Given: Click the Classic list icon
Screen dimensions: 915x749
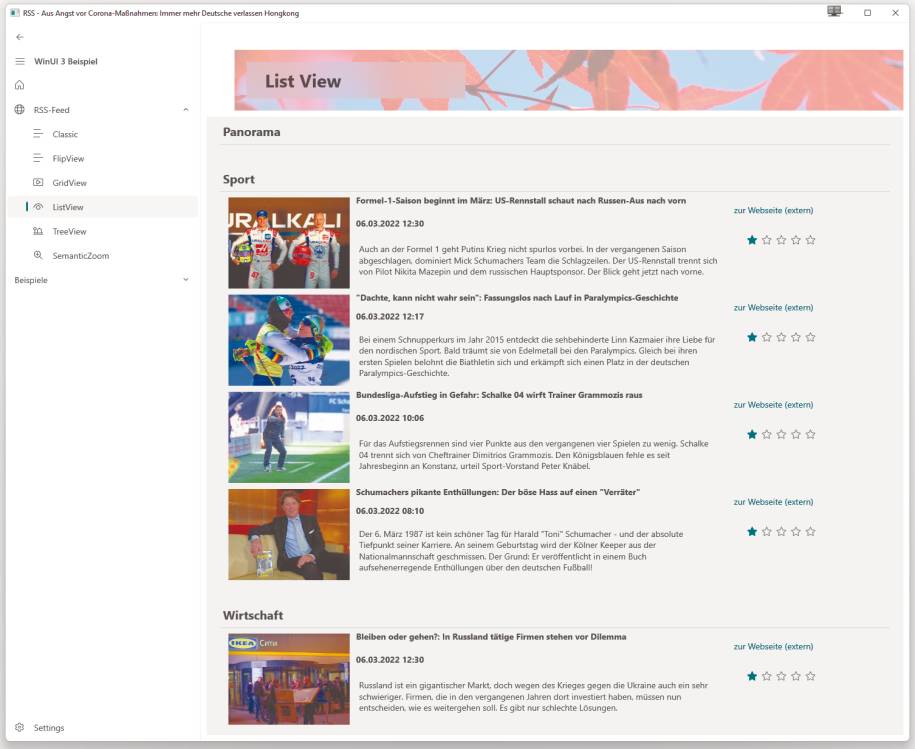Looking at the screenshot, I should 38,134.
